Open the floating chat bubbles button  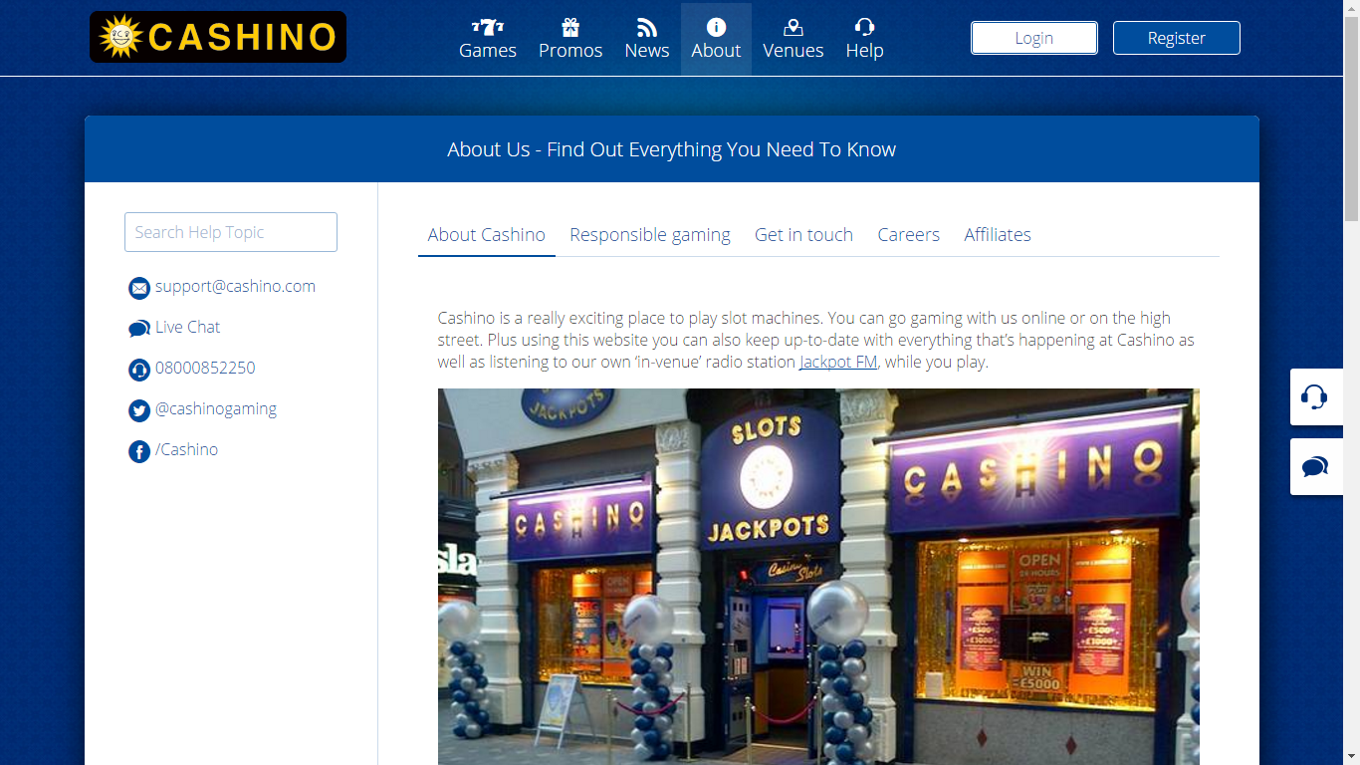[x=1316, y=466]
